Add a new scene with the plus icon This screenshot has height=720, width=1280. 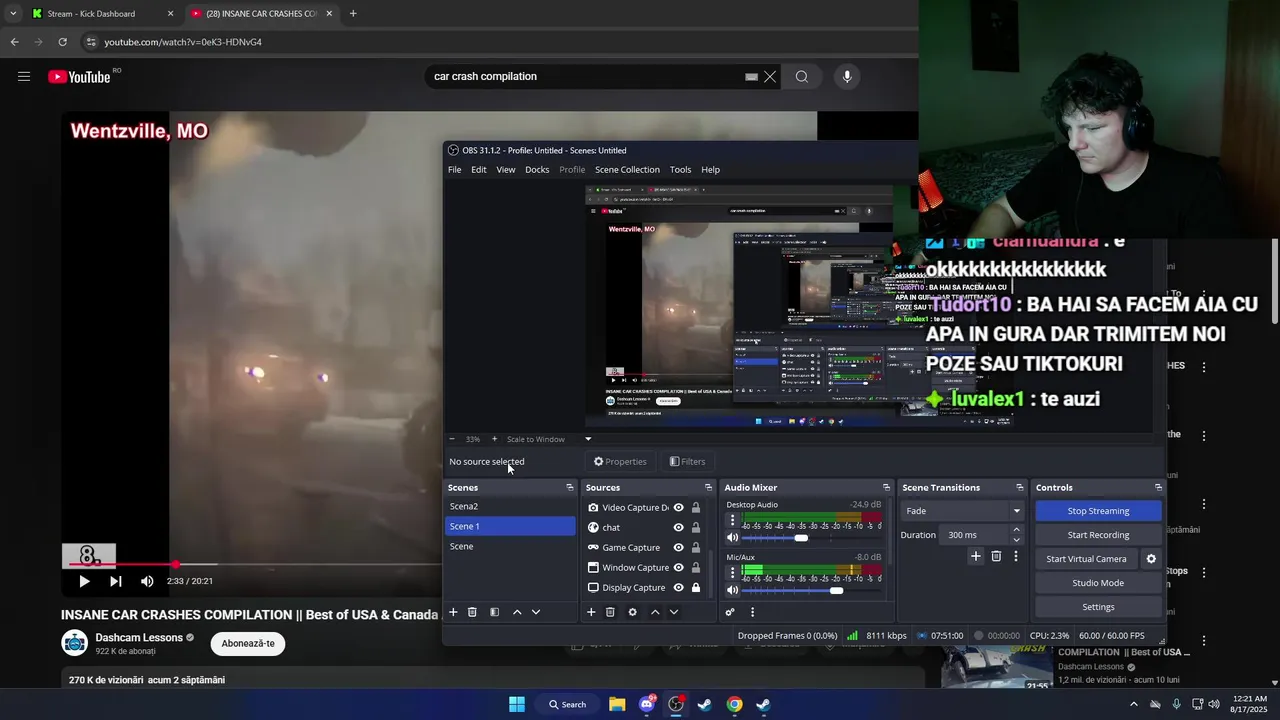(x=453, y=612)
